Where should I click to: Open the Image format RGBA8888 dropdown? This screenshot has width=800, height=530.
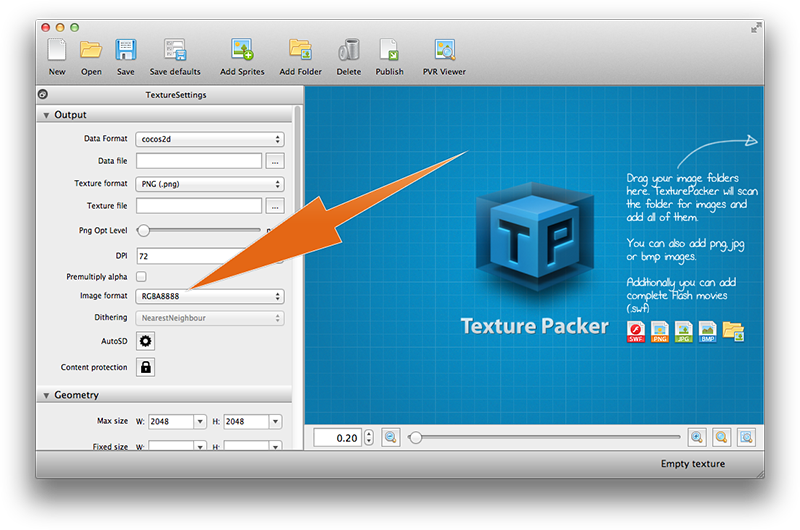coord(209,296)
